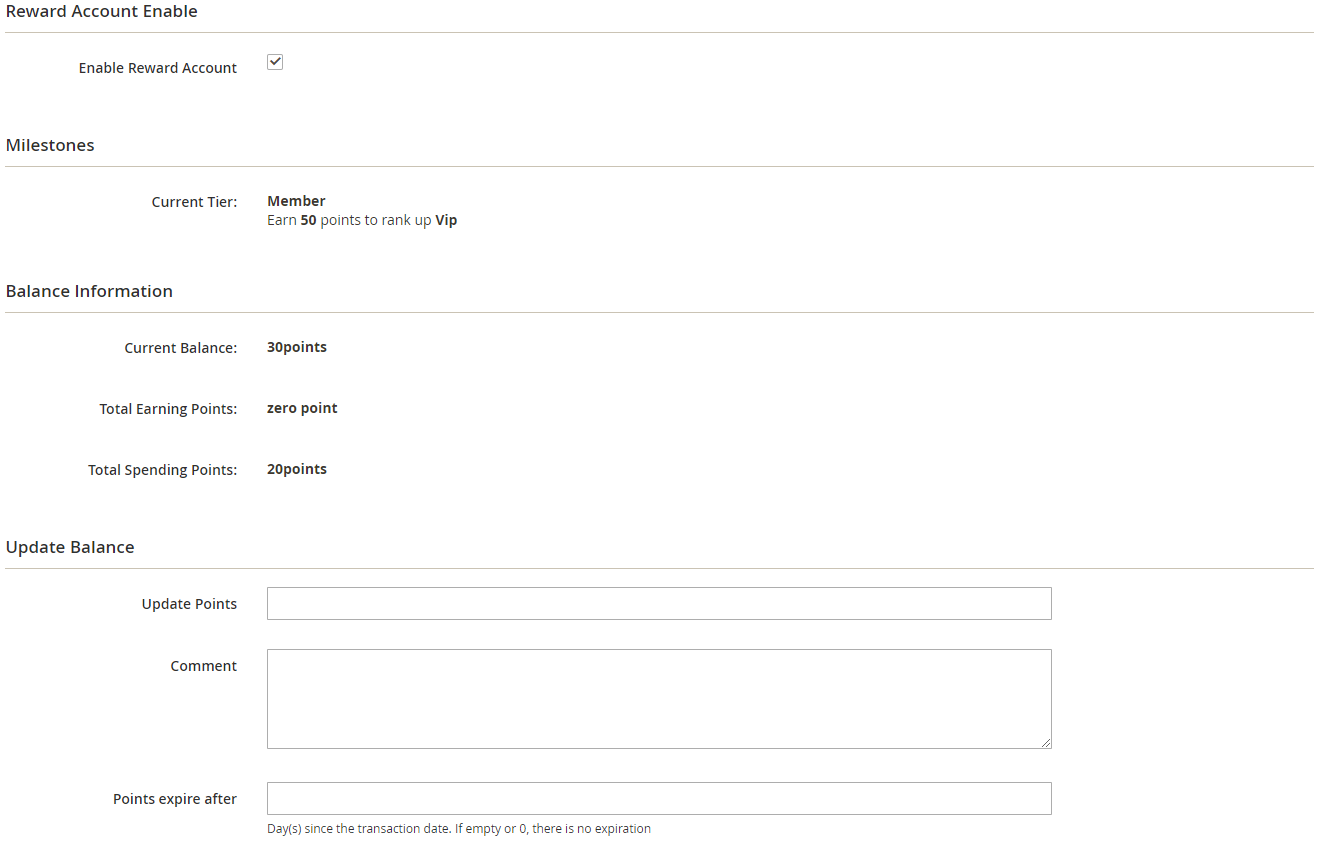Click the Enable Reward Account label
The height and width of the screenshot is (856, 1322).
pos(158,68)
